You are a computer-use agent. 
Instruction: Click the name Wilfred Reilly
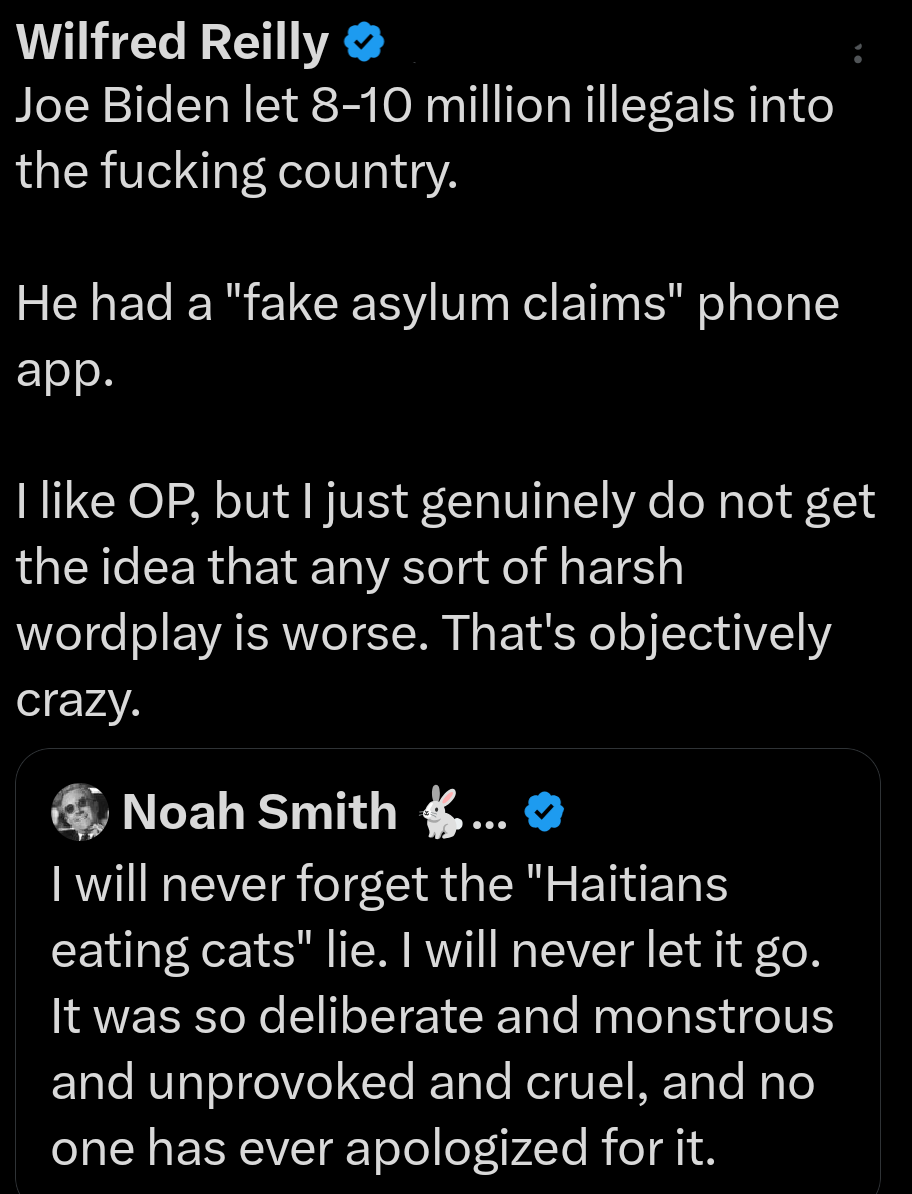tap(170, 41)
